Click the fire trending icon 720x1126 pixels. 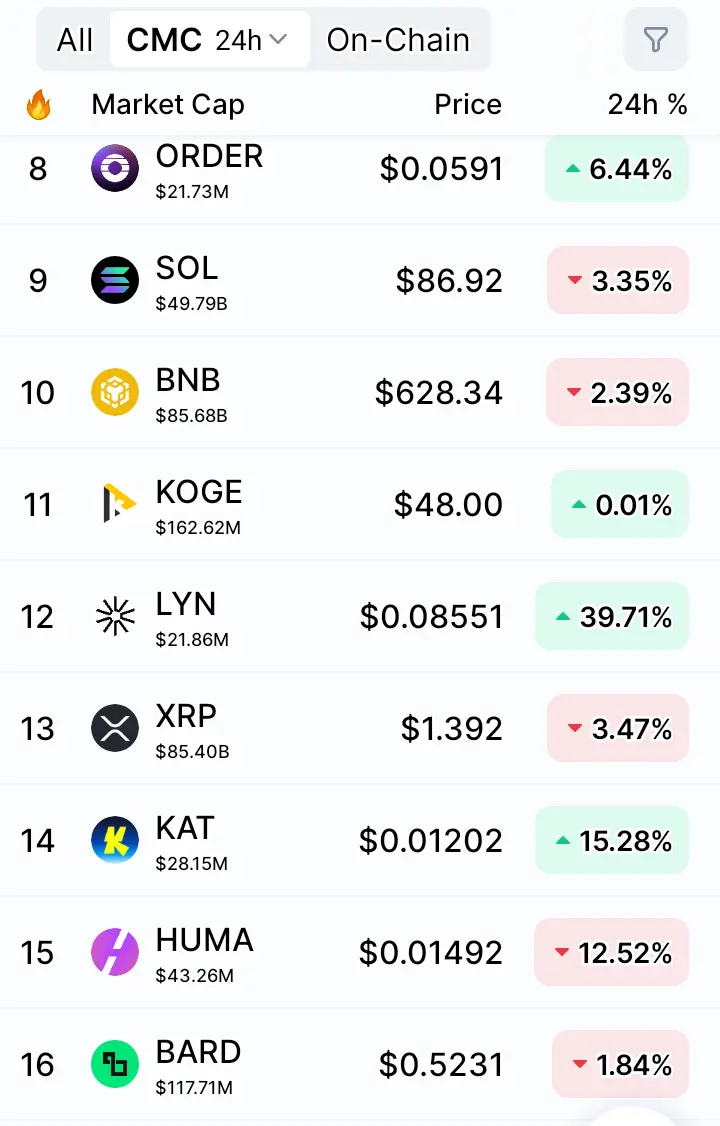38,104
